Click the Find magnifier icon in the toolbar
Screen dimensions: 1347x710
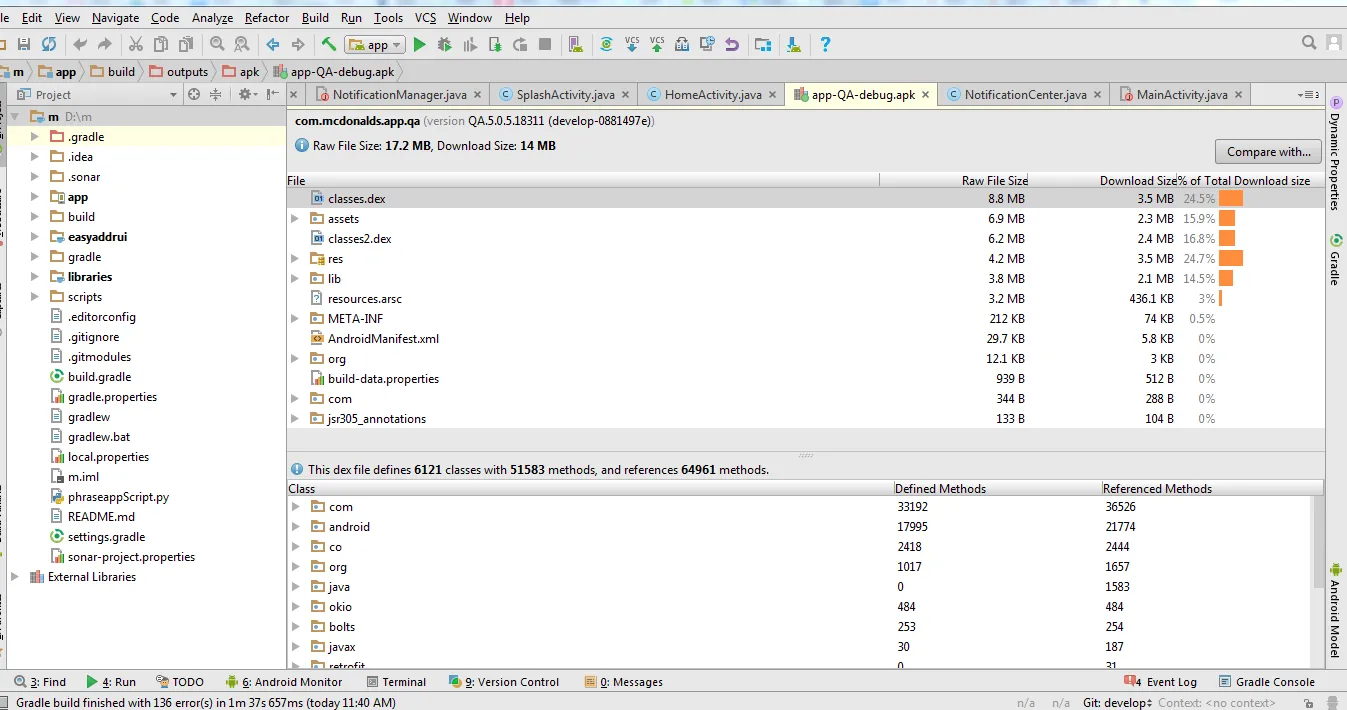coord(217,44)
